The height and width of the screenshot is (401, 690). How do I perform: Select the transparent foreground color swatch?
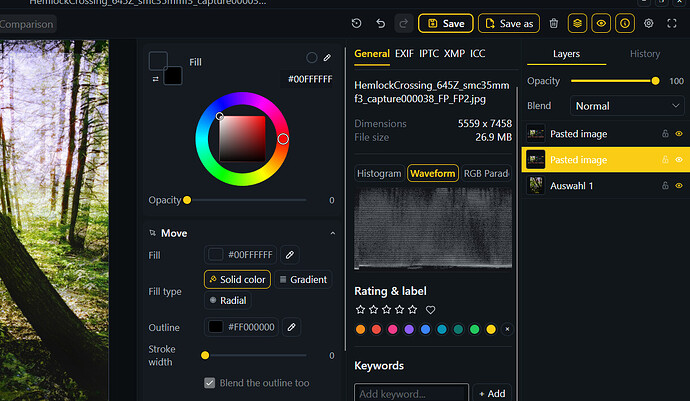click(158, 61)
